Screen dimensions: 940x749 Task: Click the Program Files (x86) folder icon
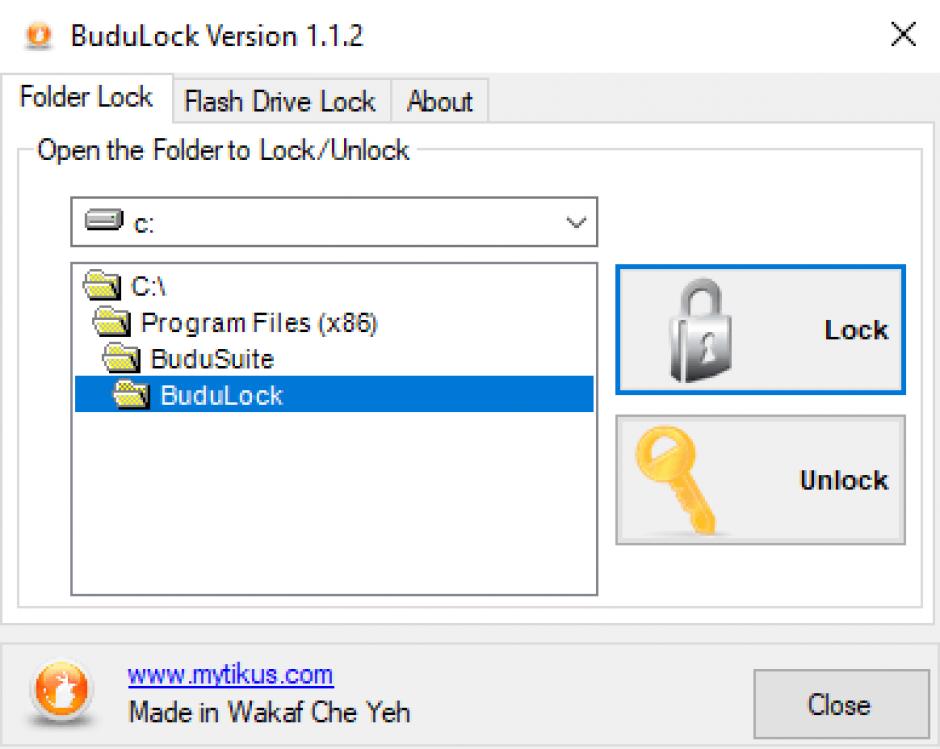tap(112, 322)
